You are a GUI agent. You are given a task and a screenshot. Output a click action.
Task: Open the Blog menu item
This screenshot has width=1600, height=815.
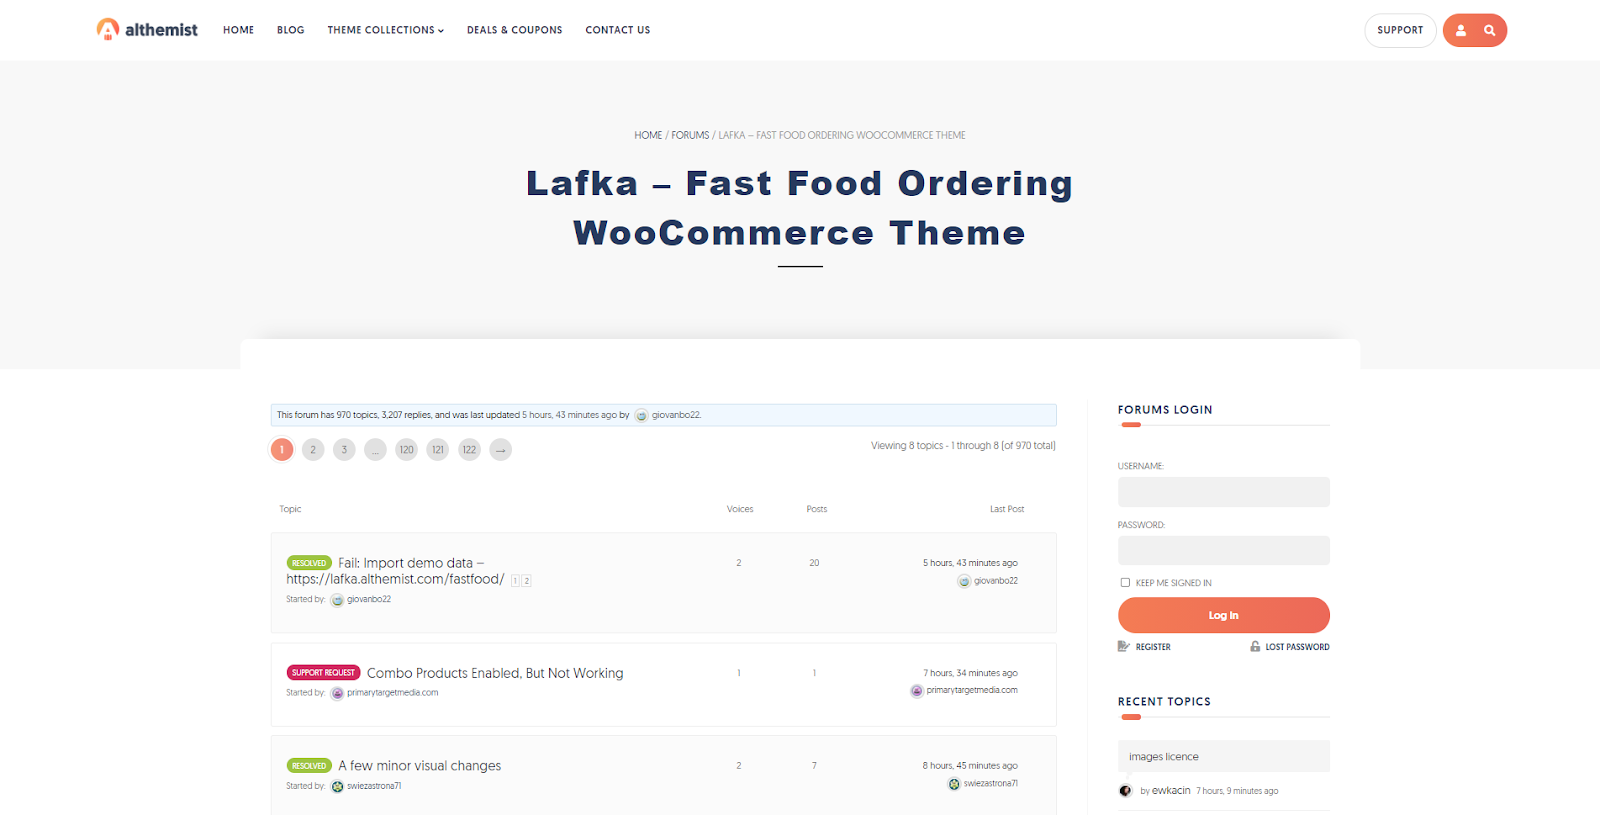291,30
